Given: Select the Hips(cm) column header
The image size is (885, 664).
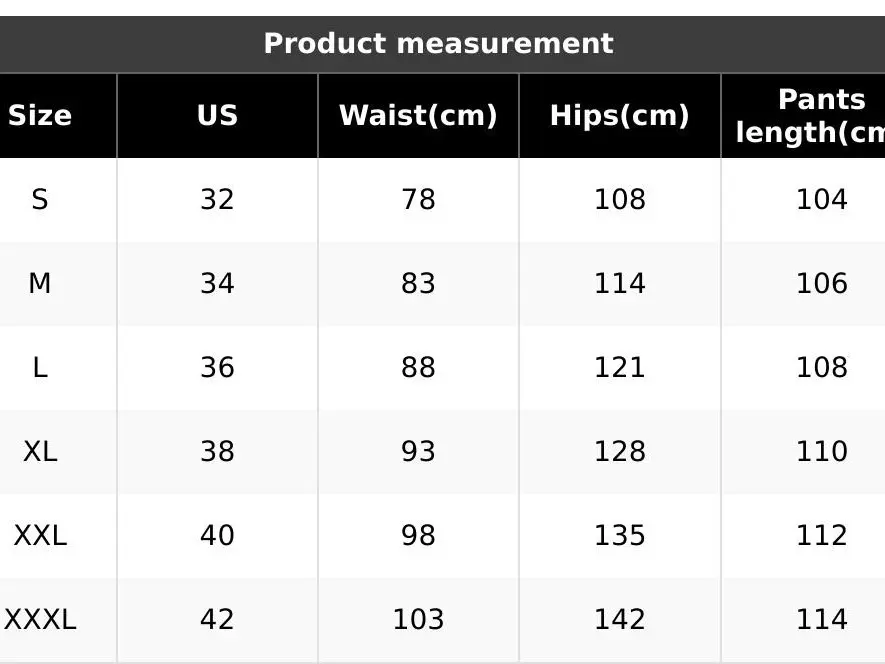Looking at the screenshot, I should click(619, 116).
